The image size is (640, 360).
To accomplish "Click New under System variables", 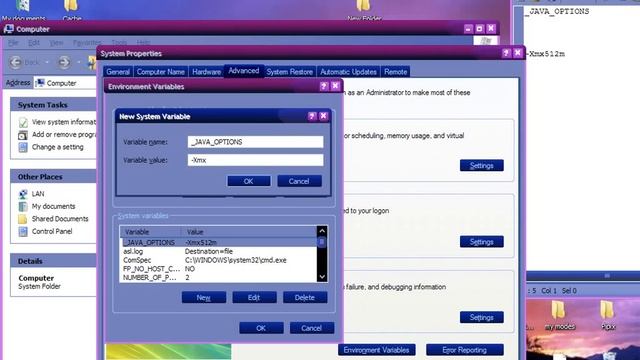I will click(x=204, y=298).
